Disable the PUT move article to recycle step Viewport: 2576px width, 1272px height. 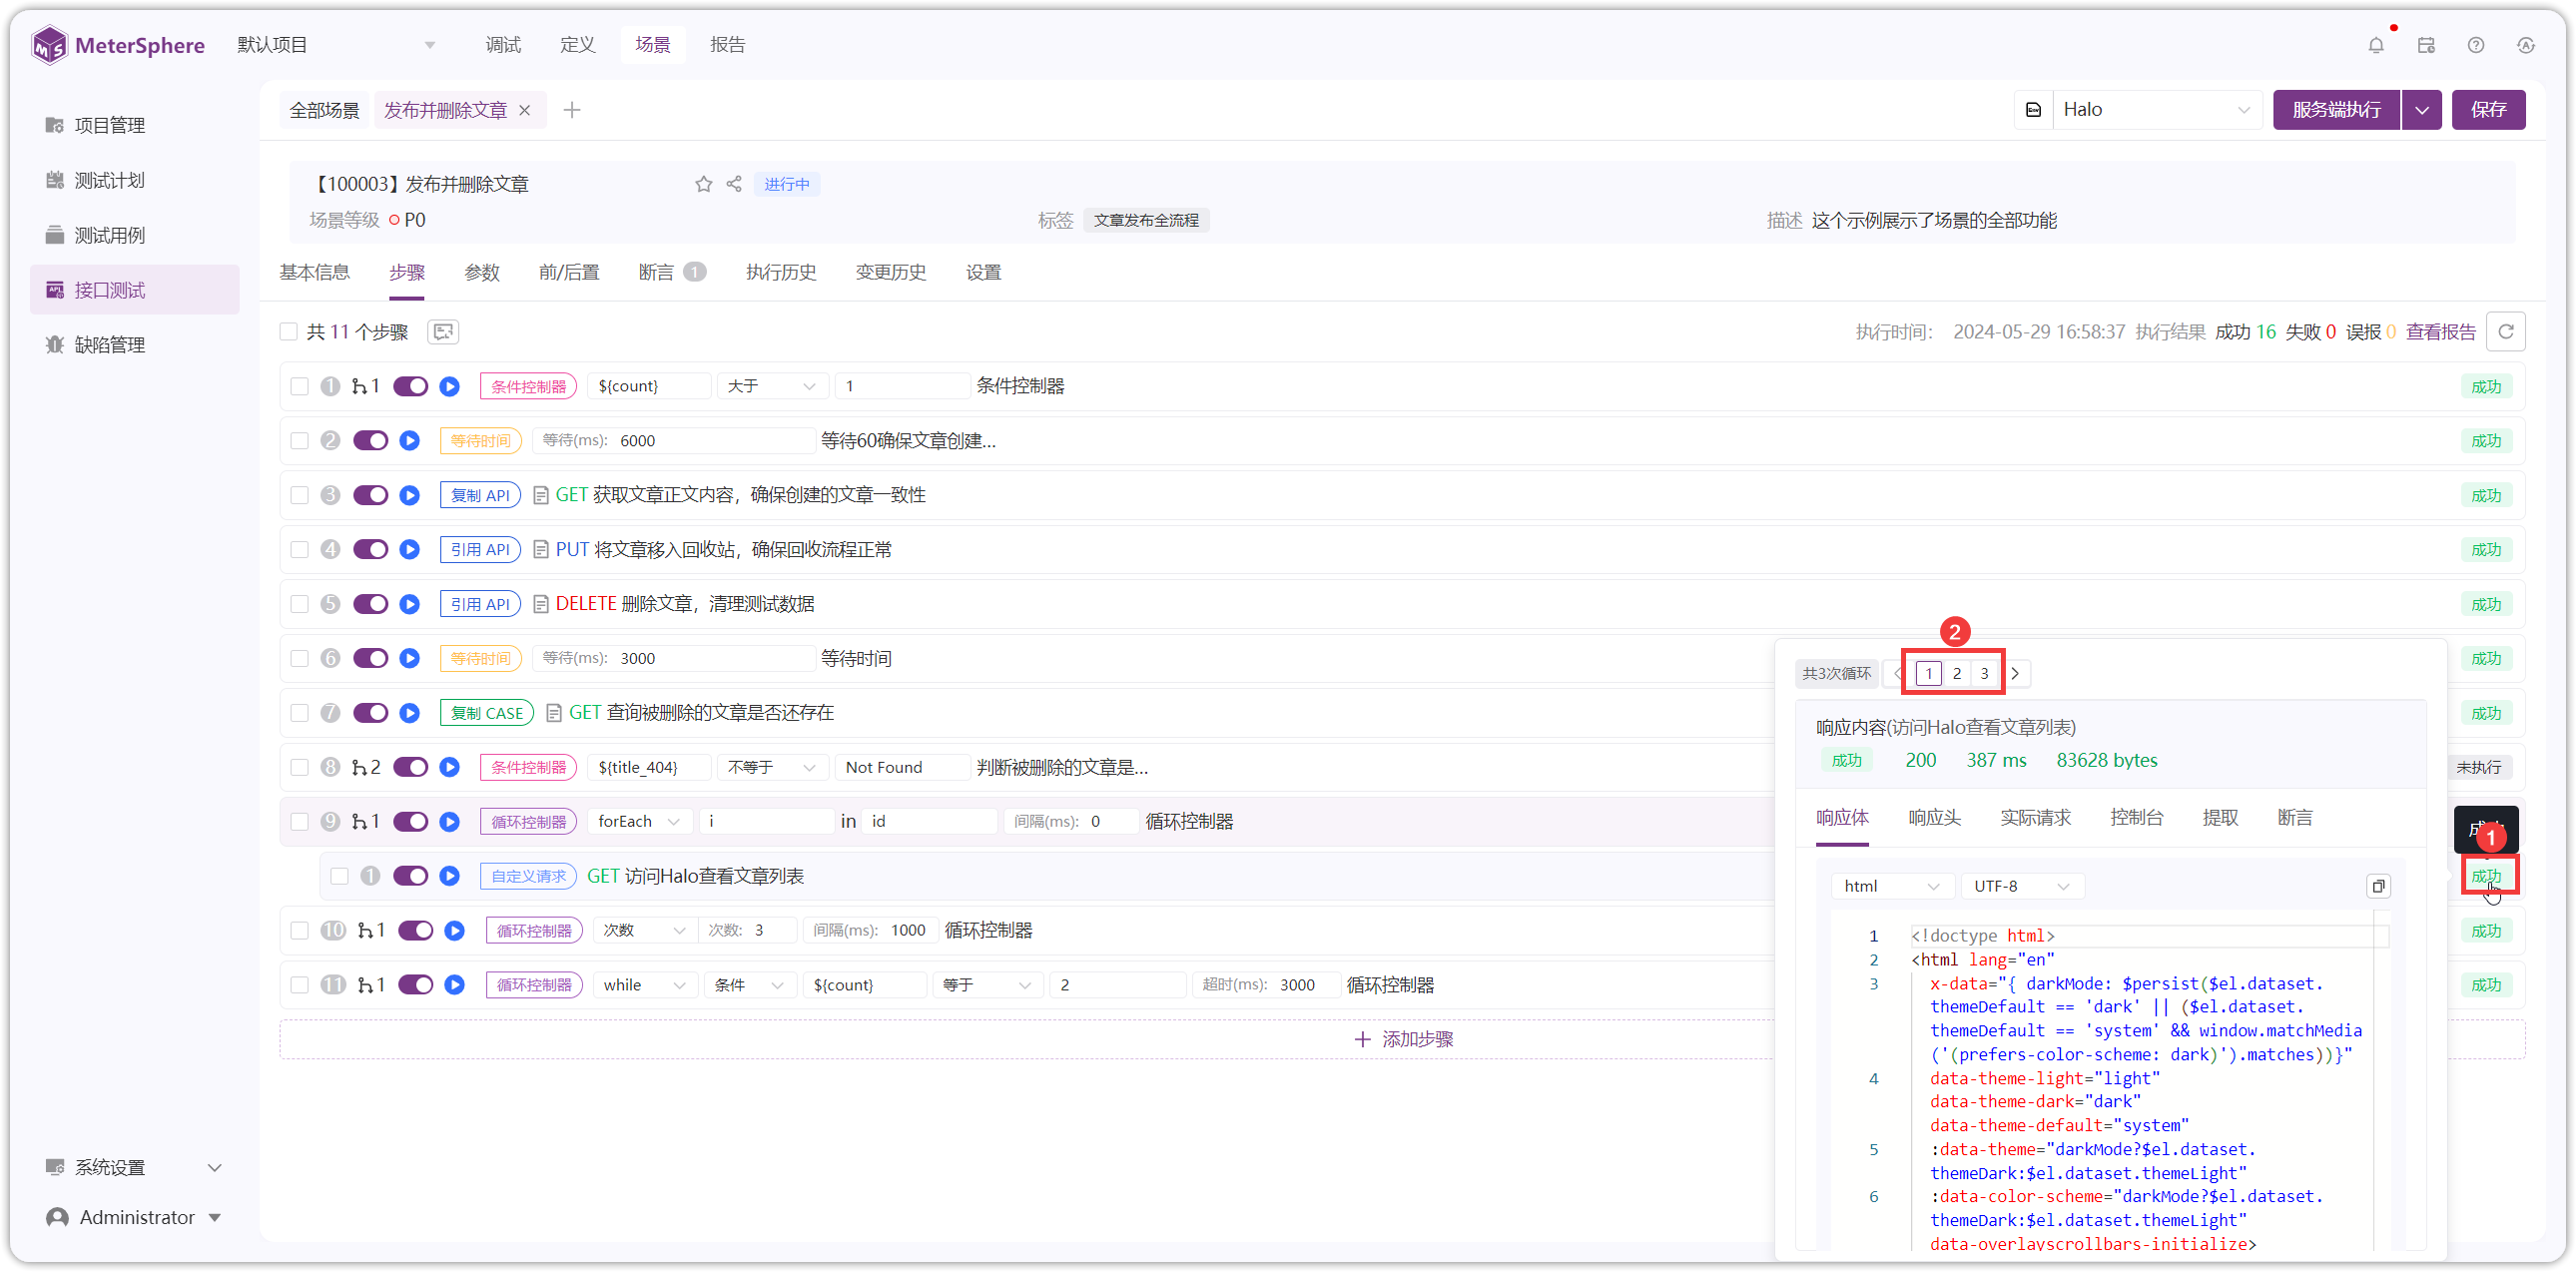371,550
